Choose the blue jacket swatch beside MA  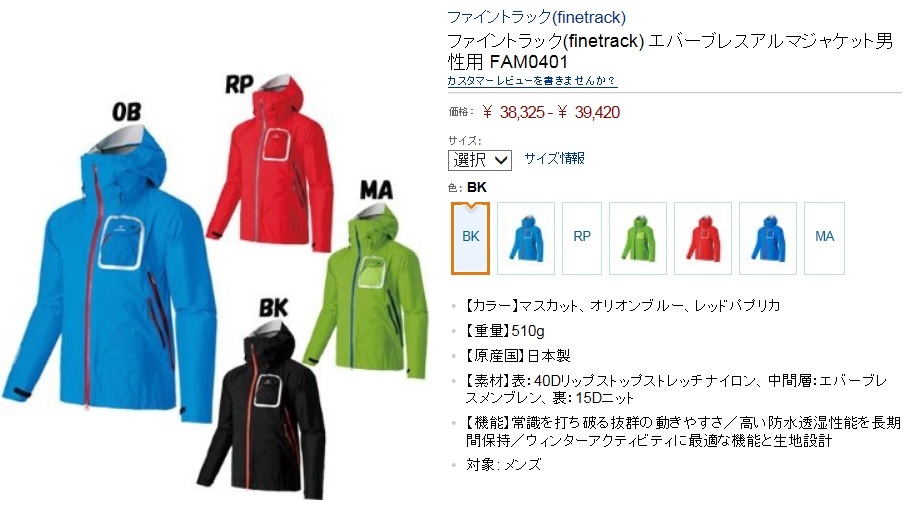(768, 238)
